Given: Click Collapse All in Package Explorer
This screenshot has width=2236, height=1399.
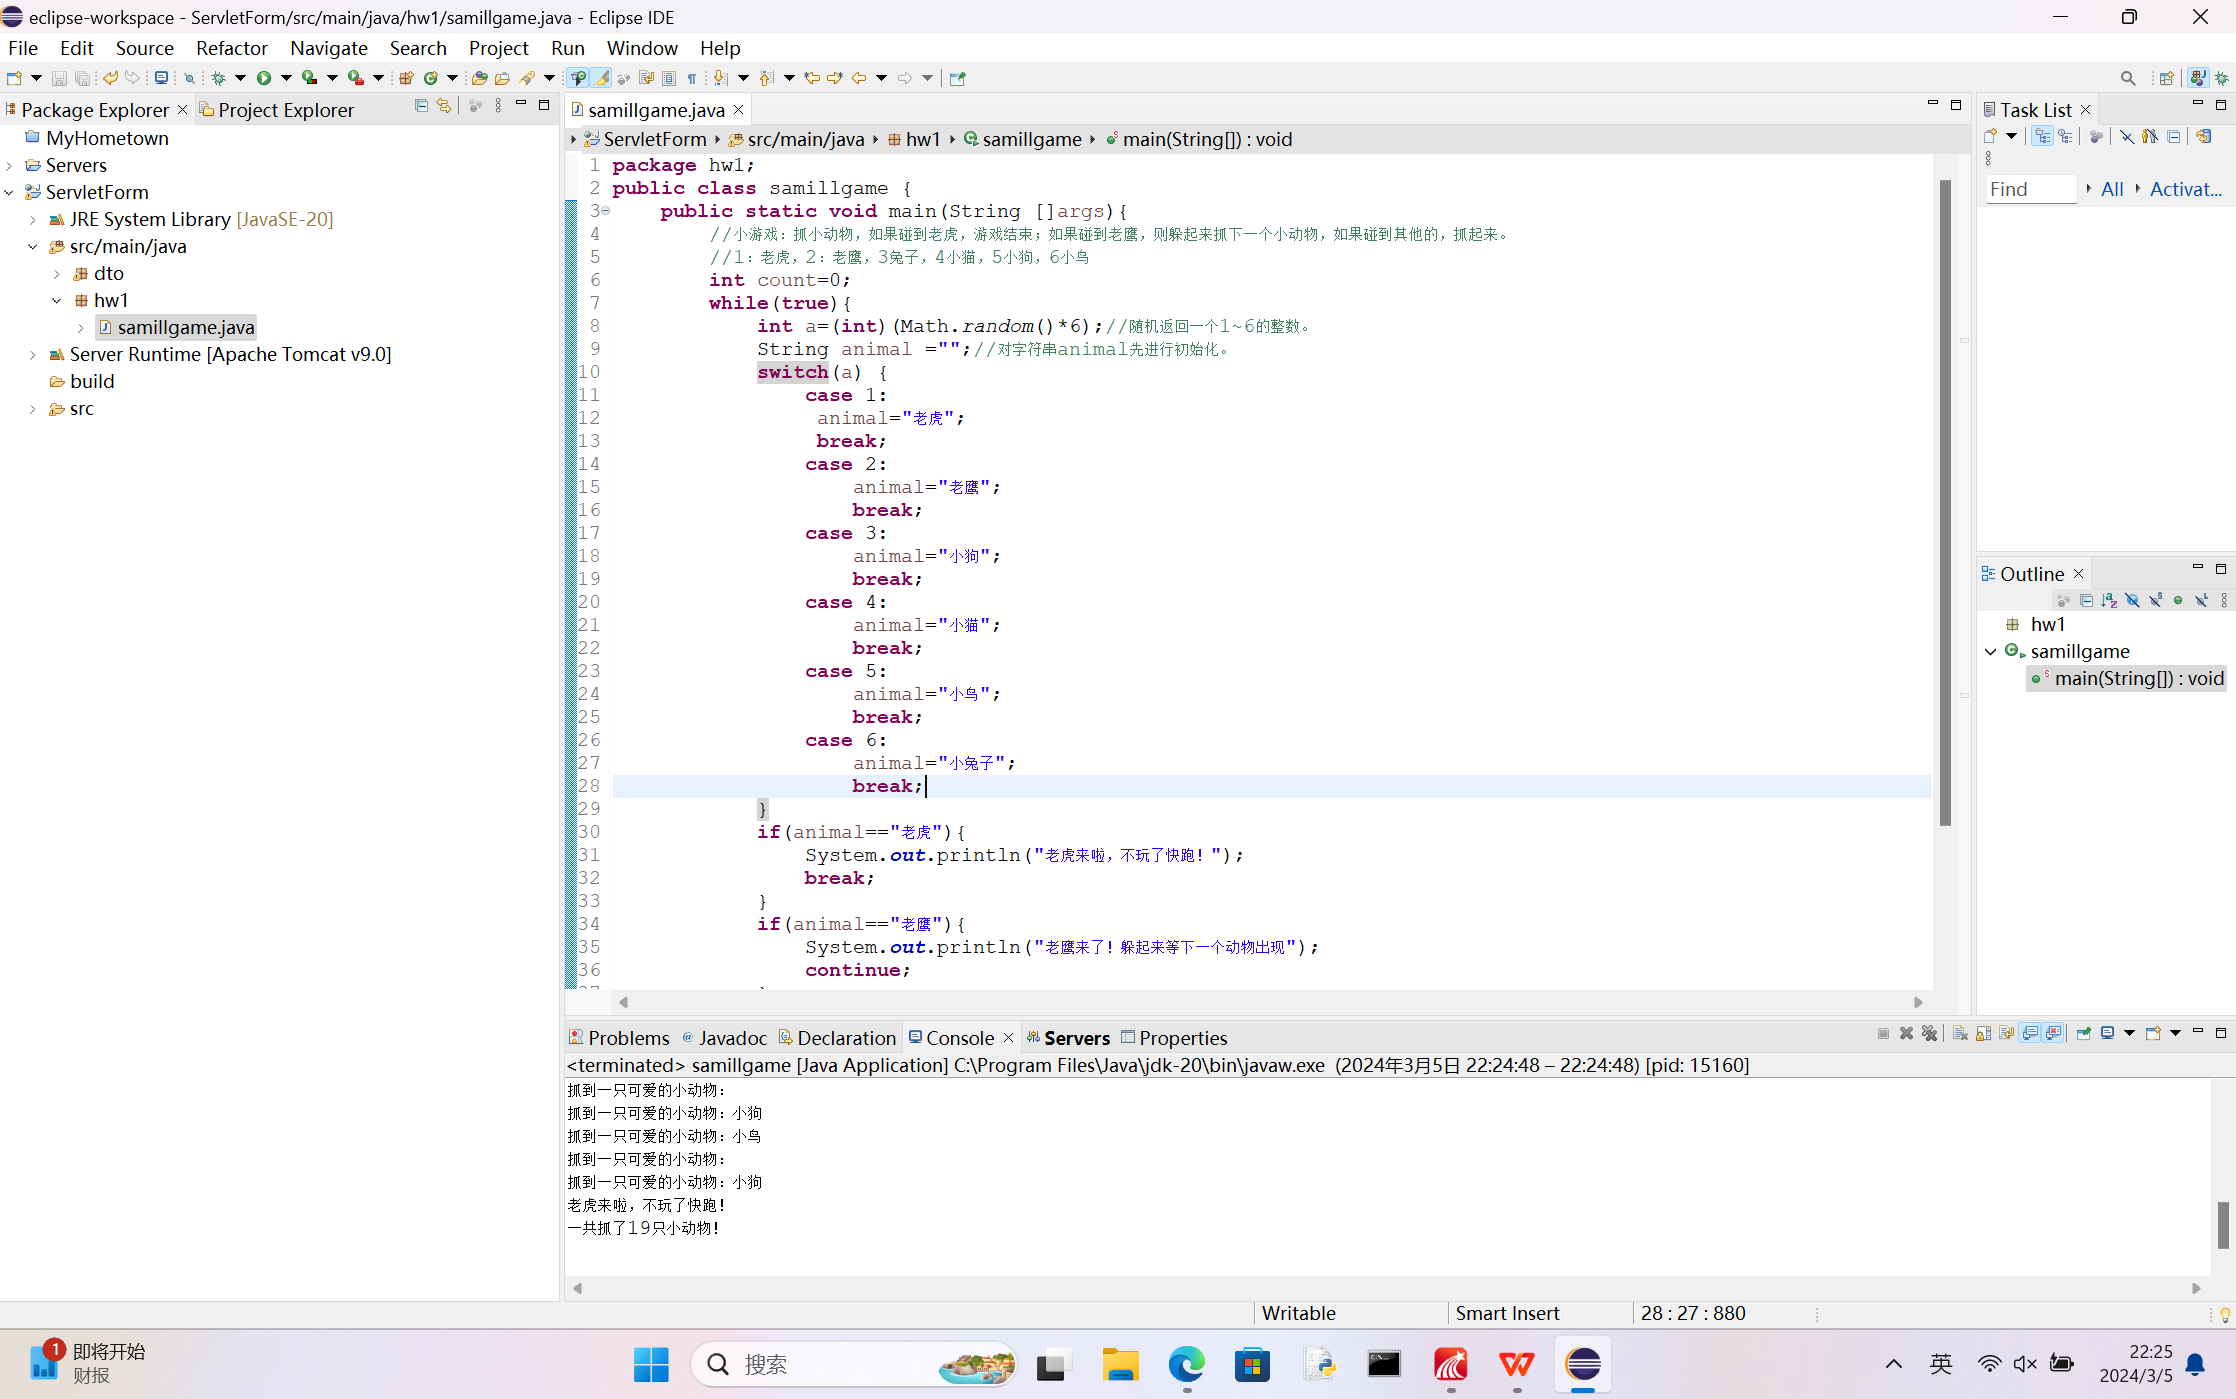Looking at the screenshot, I should (421, 106).
